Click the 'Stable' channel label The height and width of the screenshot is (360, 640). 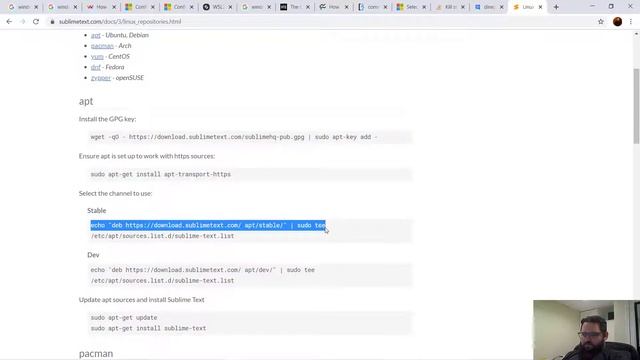tap(97, 211)
